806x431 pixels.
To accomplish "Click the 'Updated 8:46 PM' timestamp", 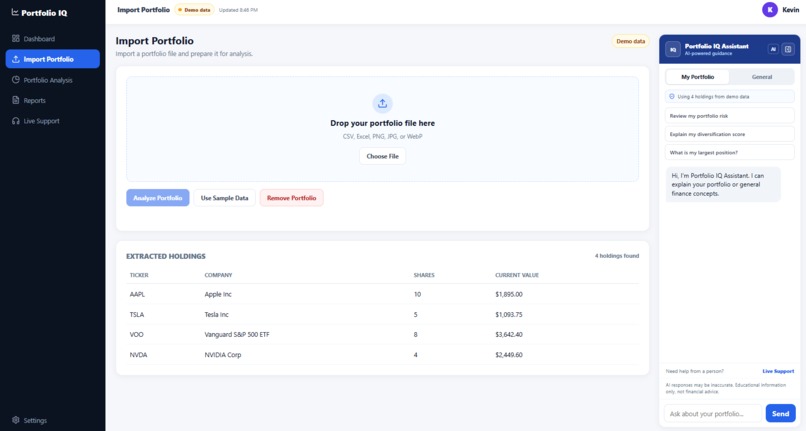I will pyautogui.click(x=238, y=10).
